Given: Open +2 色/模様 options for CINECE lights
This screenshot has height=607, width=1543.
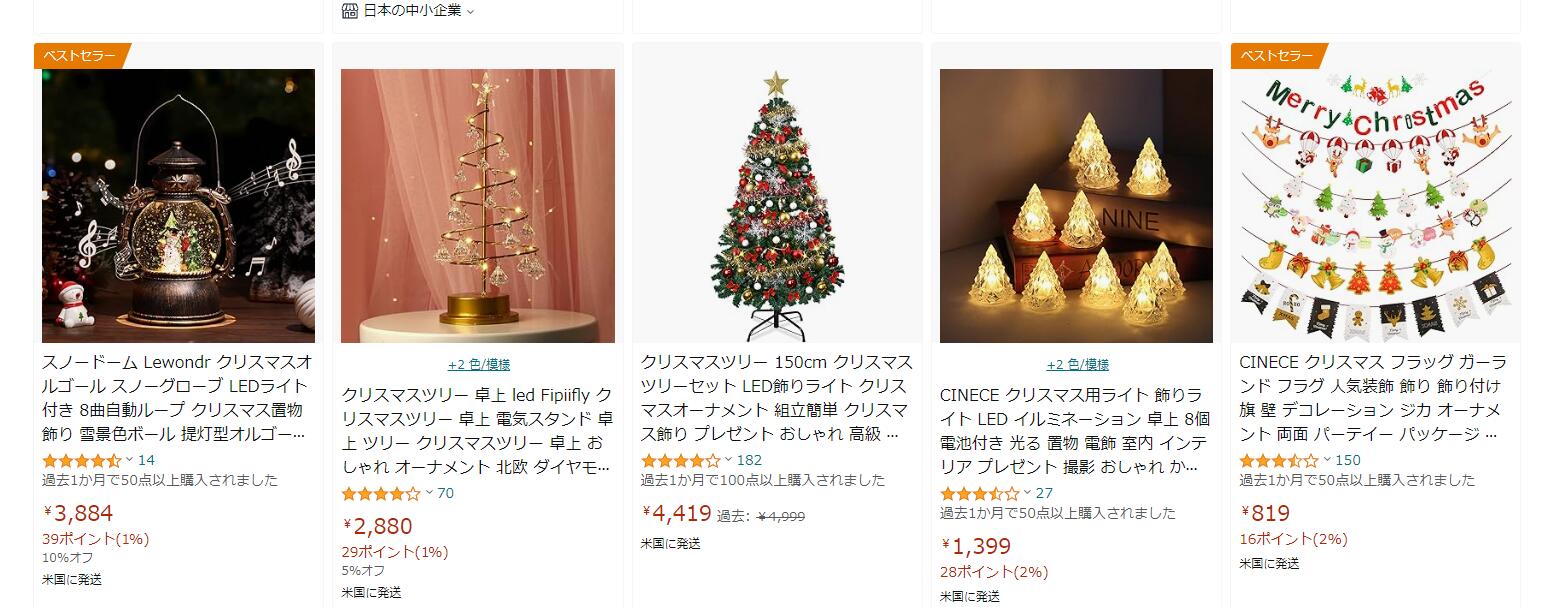Looking at the screenshot, I should (x=1077, y=364).
